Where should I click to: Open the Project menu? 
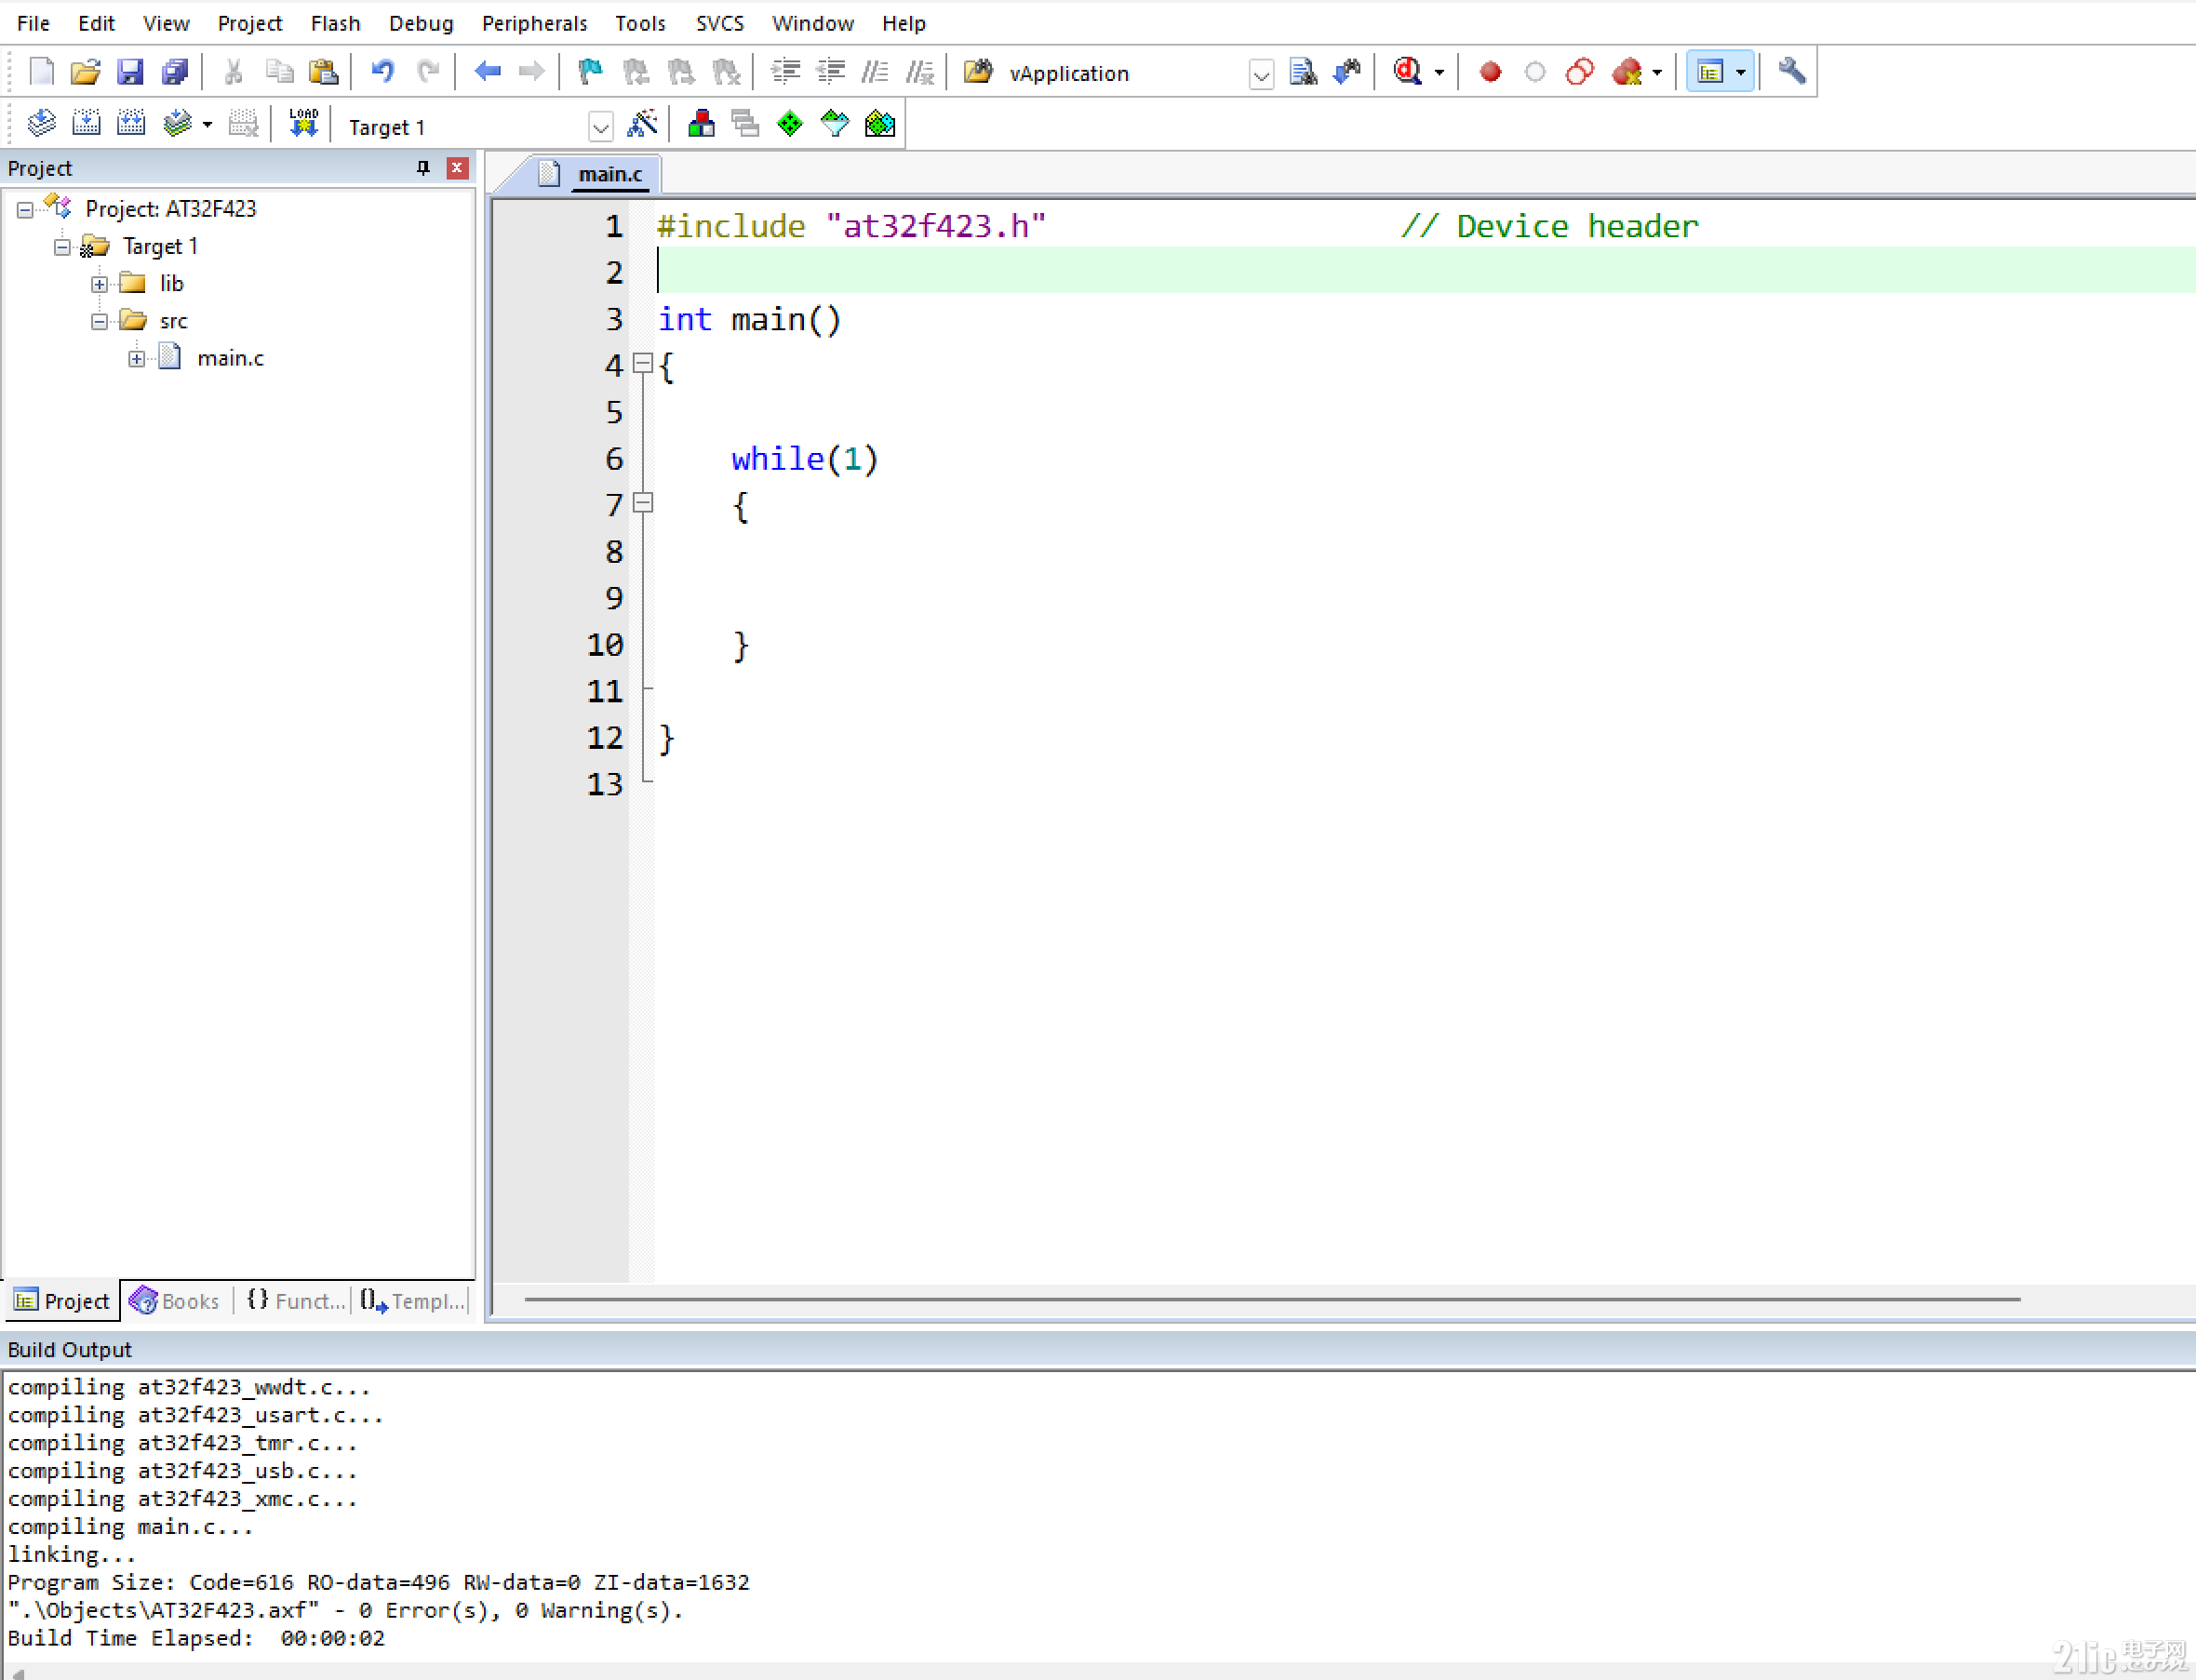tap(250, 23)
